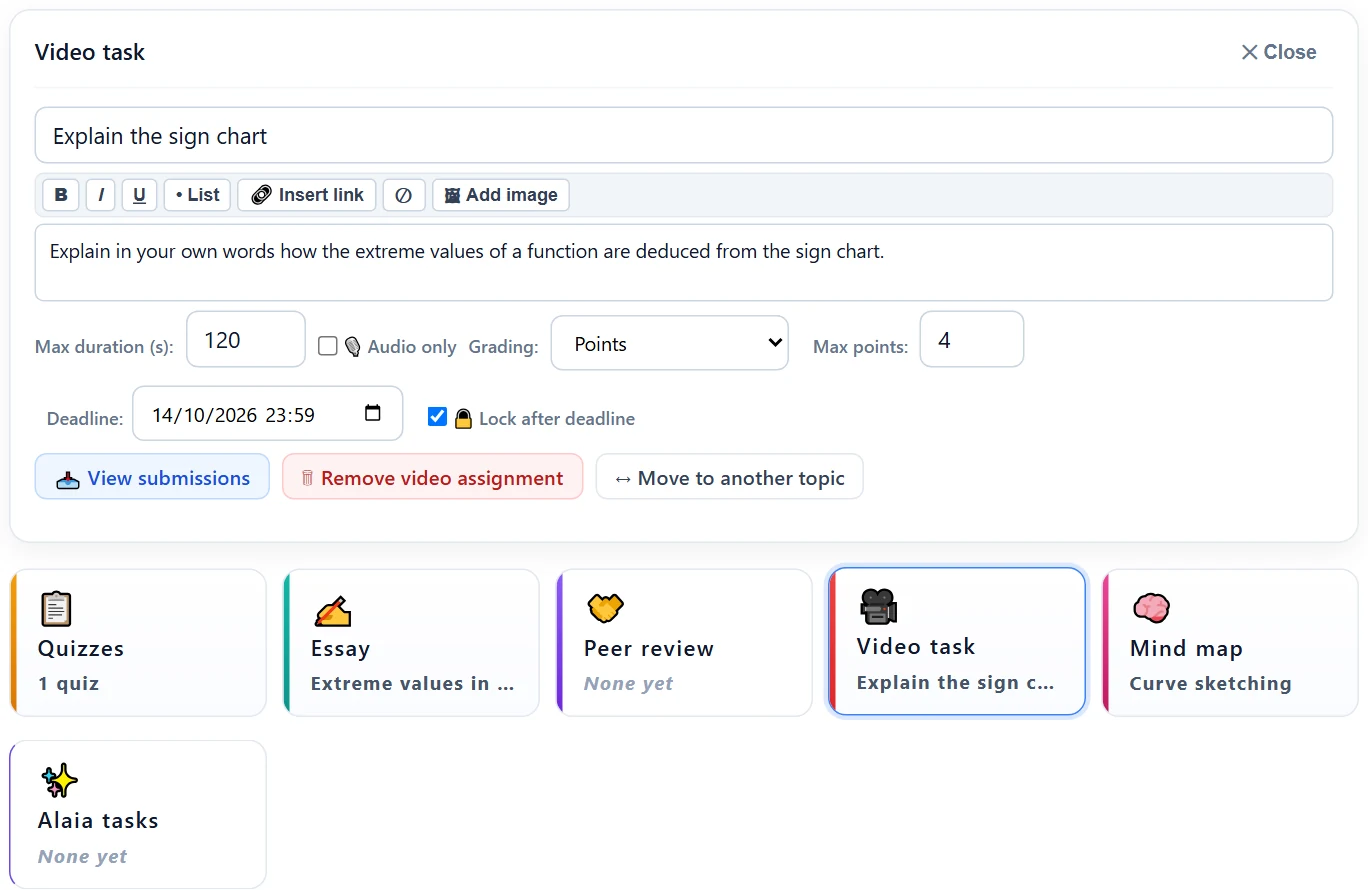Click the lock icon beside Lock after deadline

[x=463, y=419]
